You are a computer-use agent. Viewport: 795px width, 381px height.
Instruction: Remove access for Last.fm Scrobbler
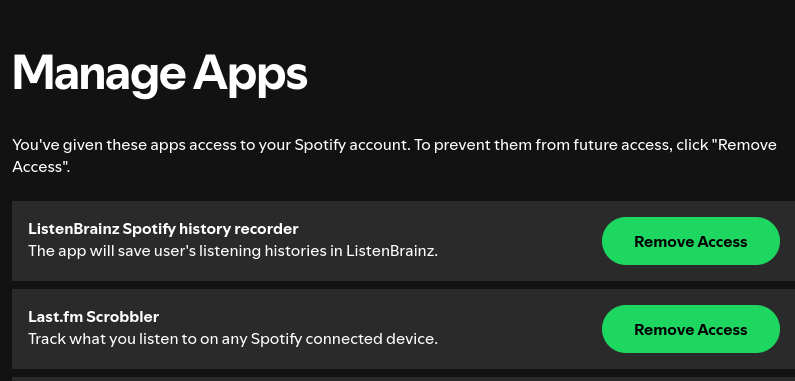click(x=691, y=329)
